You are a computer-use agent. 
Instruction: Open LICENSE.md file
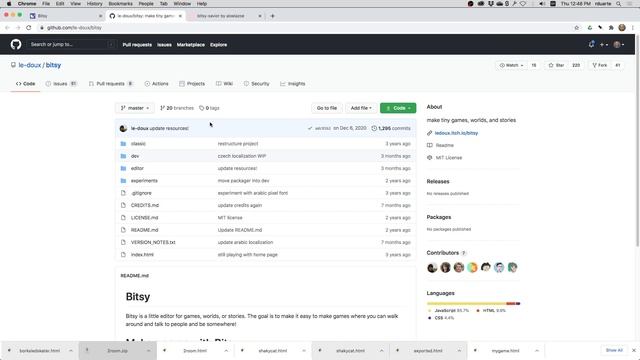pyautogui.click(x=144, y=218)
